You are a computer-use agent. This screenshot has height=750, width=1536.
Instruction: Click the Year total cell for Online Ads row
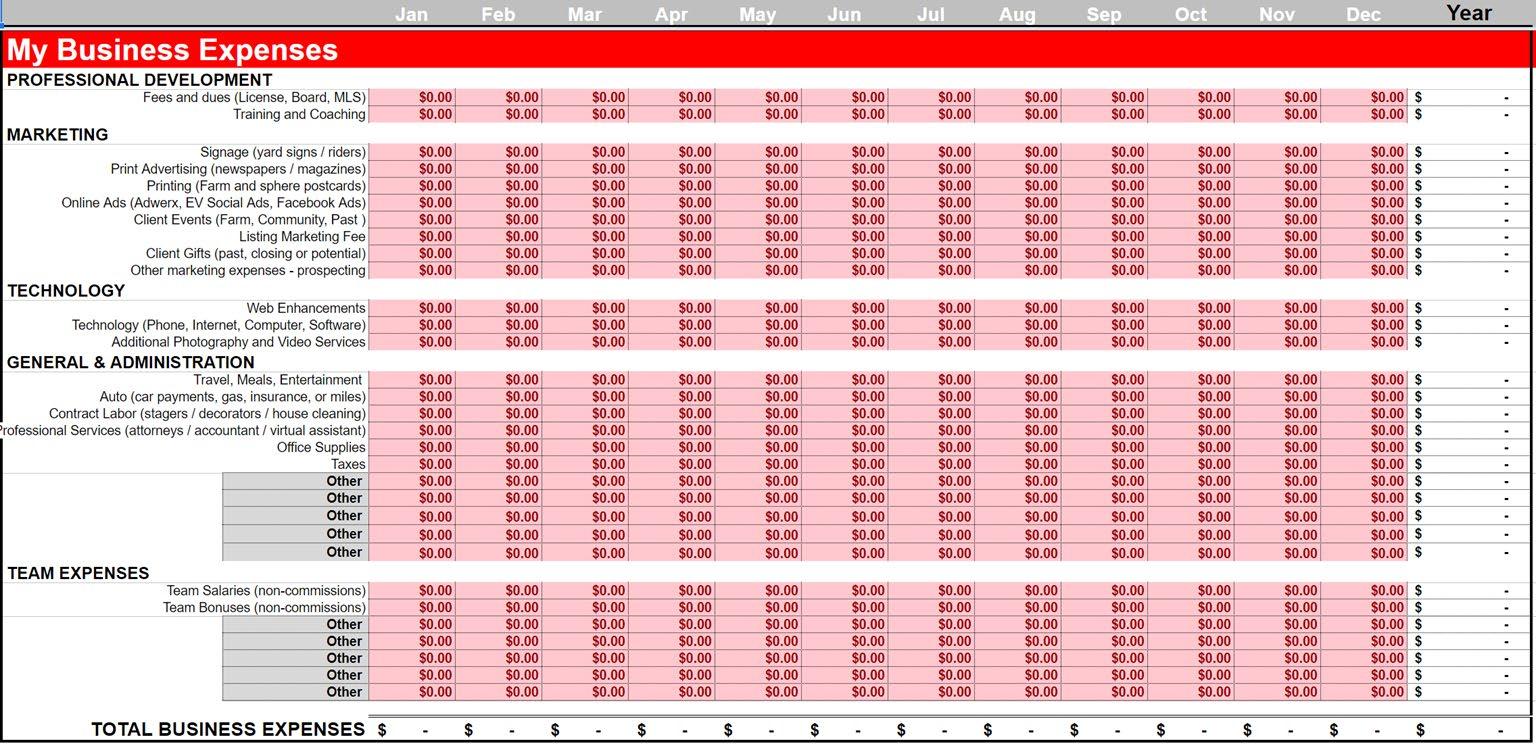(1469, 203)
